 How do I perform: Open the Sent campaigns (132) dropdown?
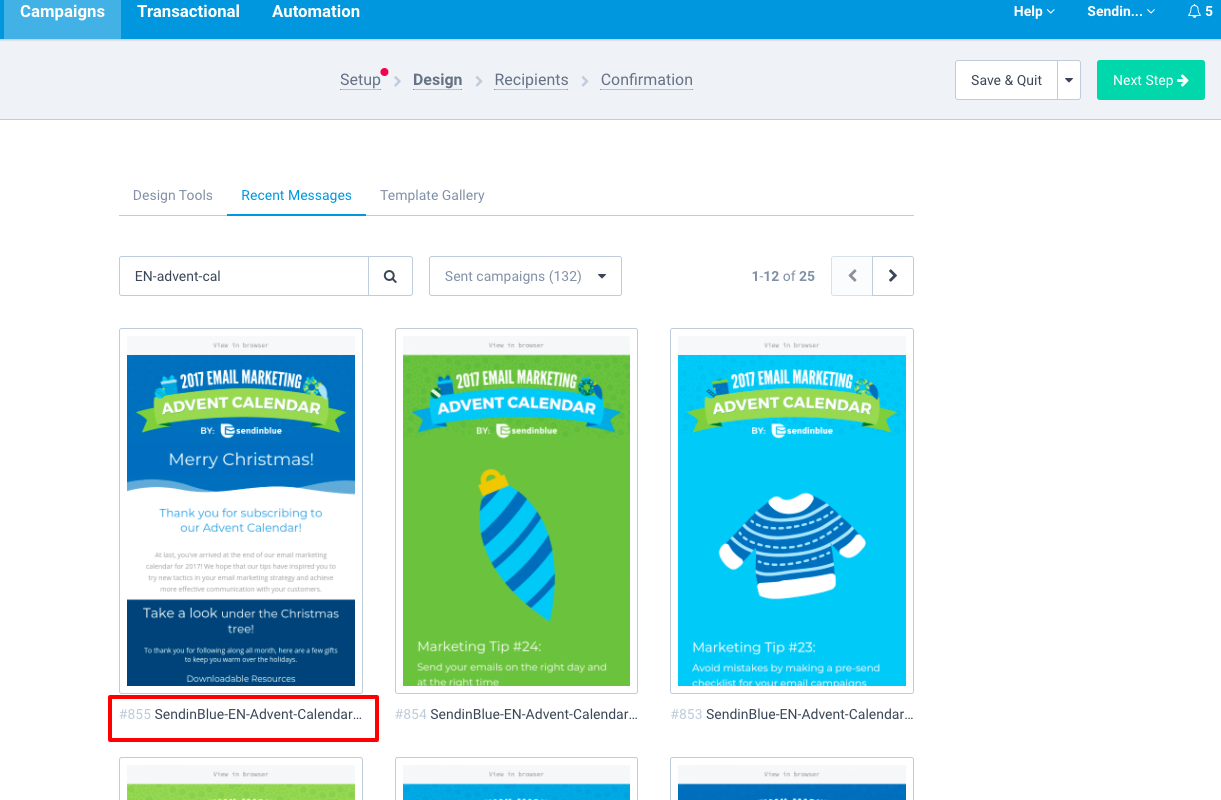click(525, 276)
